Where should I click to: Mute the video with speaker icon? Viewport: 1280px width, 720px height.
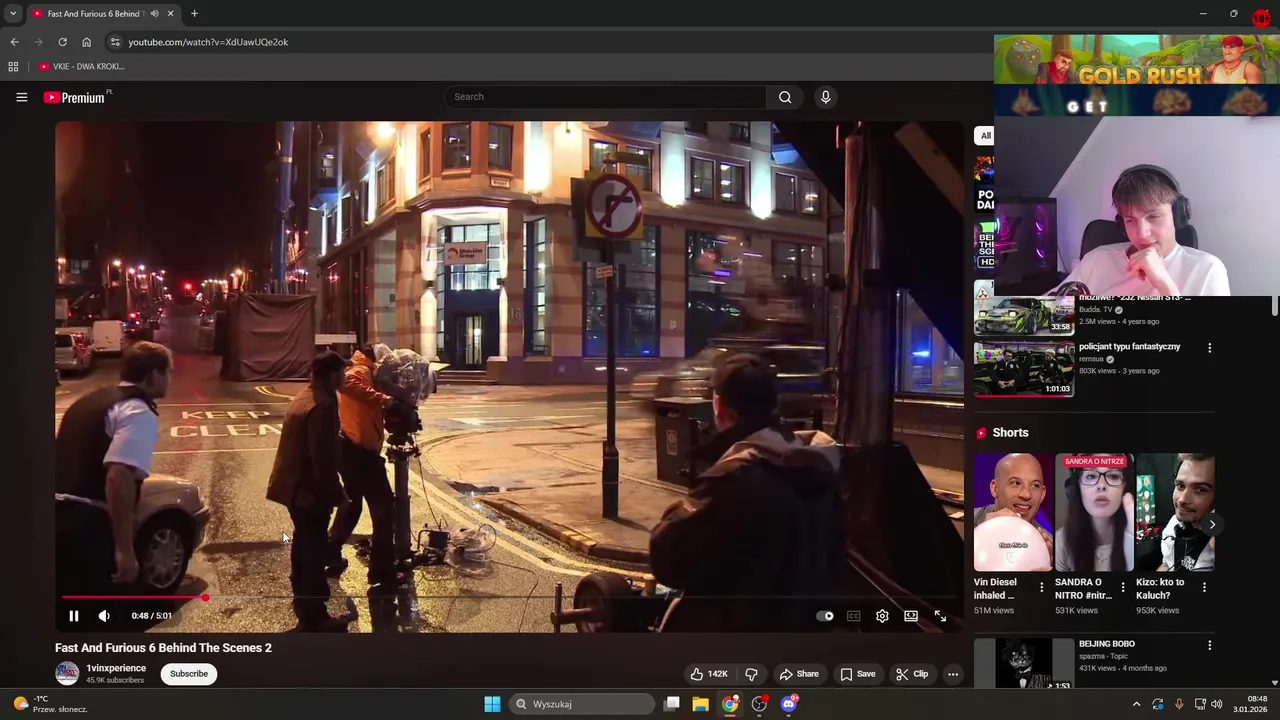(x=104, y=616)
